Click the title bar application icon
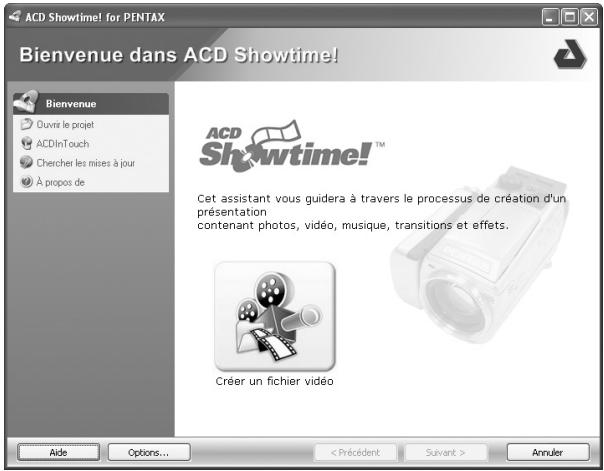The width and height of the screenshot is (604, 471). [x=15, y=17]
